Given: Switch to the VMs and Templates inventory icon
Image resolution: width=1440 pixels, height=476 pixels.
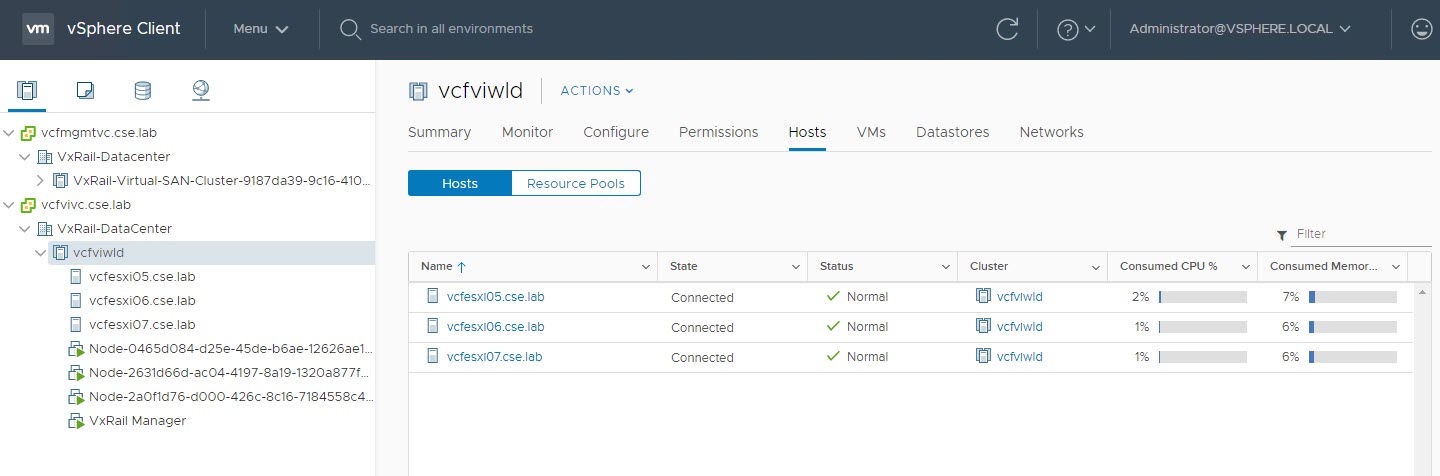Looking at the screenshot, I should click(x=85, y=91).
